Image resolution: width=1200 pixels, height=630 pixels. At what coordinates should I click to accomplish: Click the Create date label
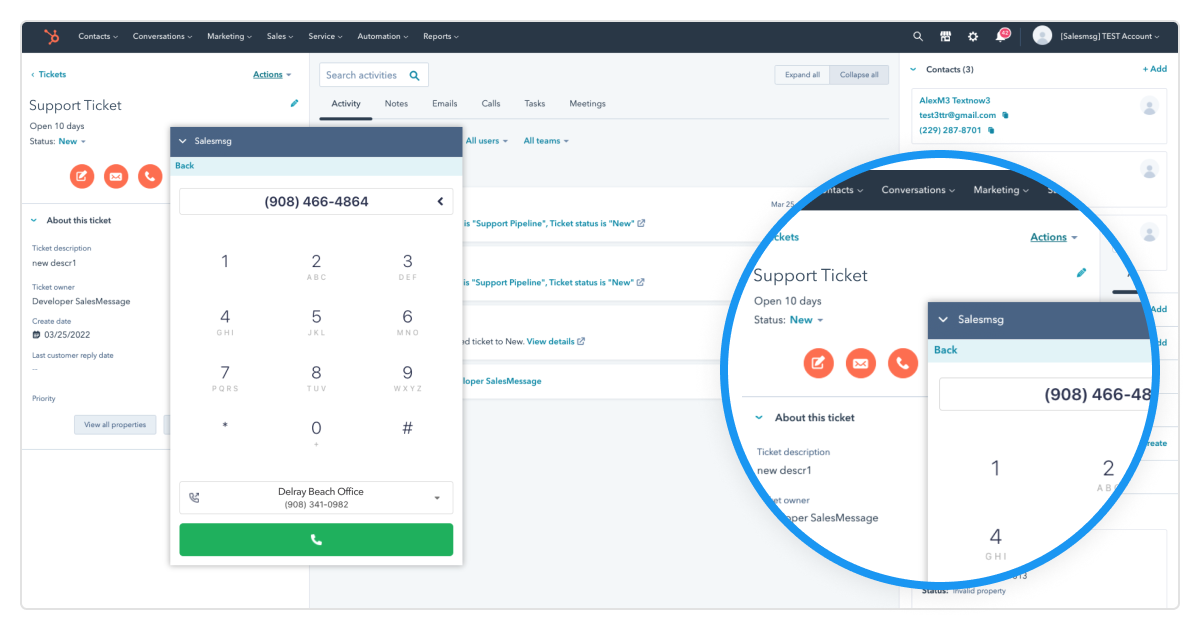tap(50, 321)
